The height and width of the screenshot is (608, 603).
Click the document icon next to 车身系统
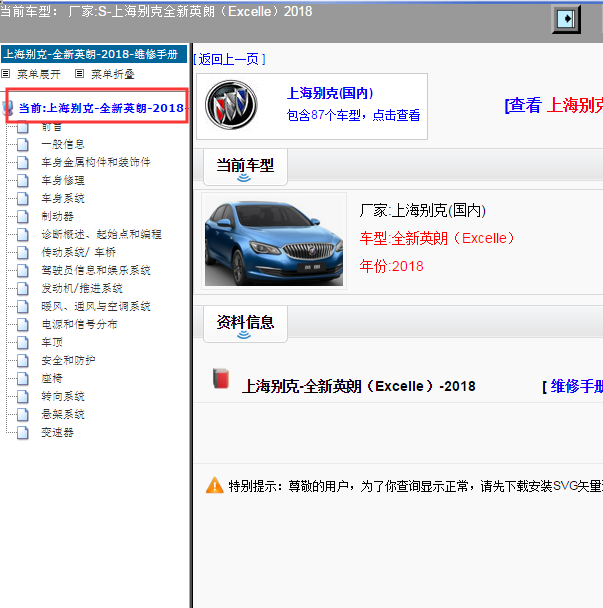23,199
